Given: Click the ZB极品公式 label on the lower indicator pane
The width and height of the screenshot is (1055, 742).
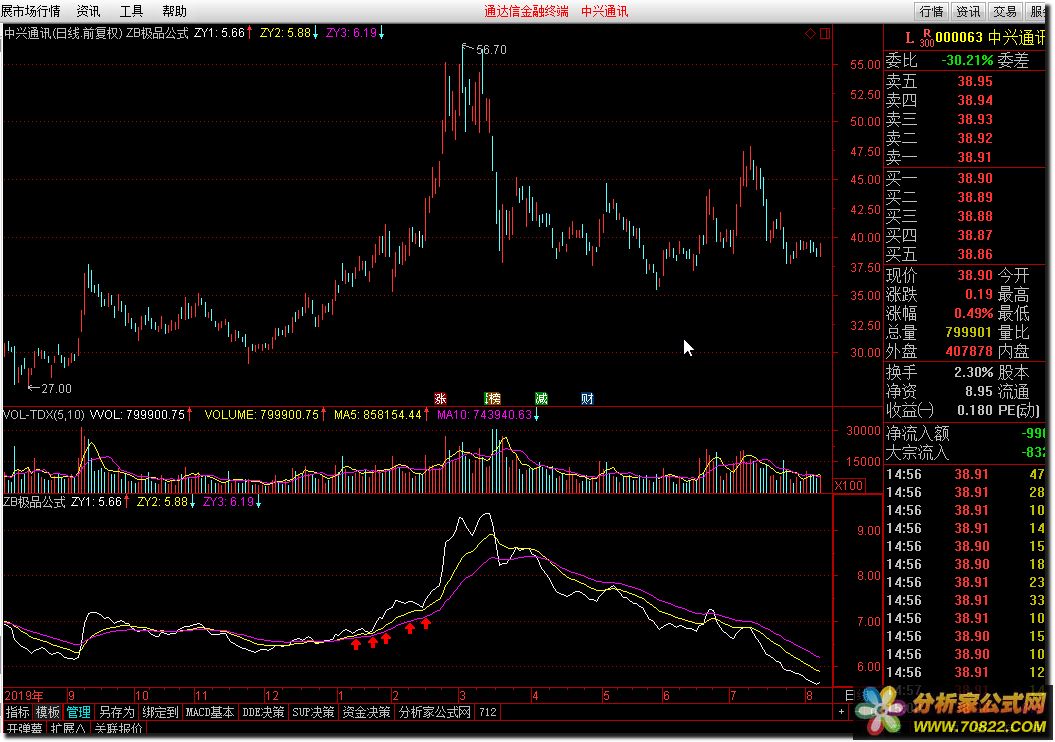Looking at the screenshot, I should (x=34, y=502).
